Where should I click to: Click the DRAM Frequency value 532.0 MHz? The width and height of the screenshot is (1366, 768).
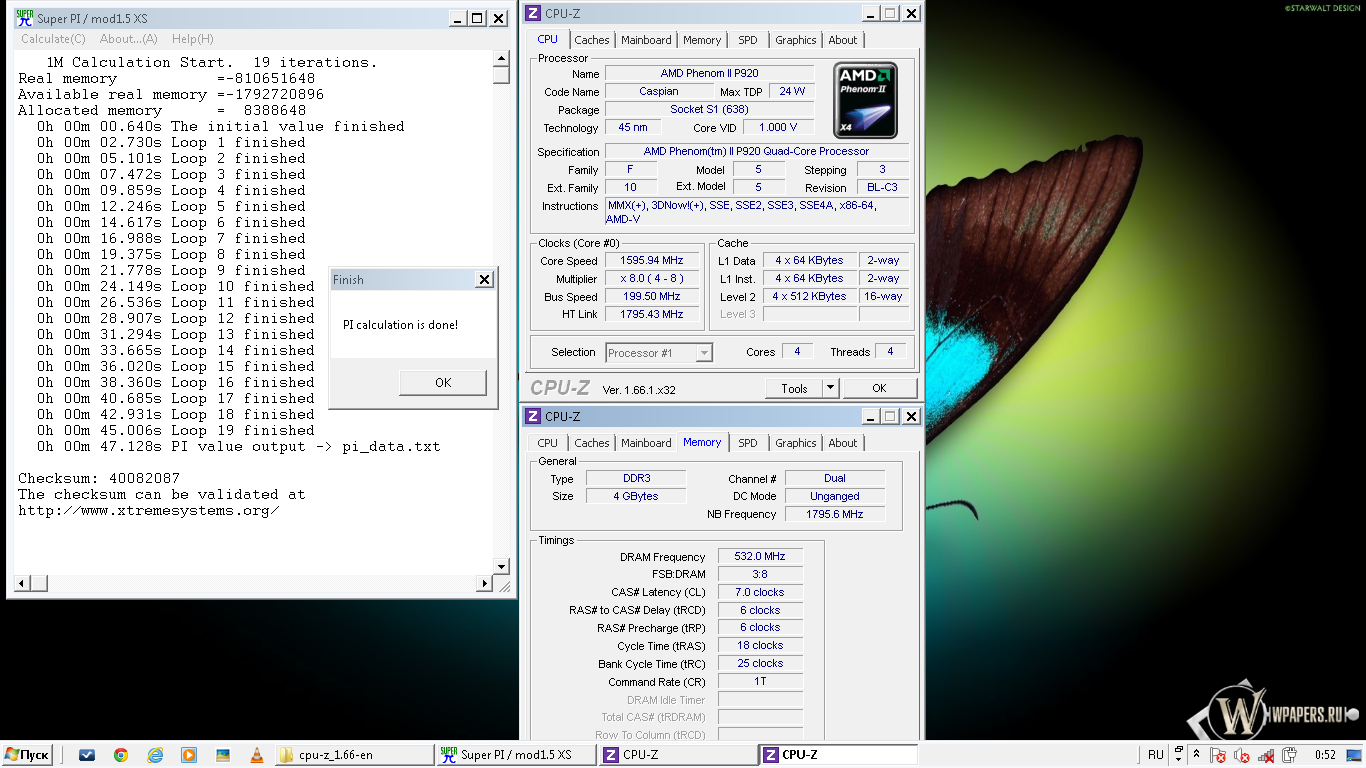(760, 556)
